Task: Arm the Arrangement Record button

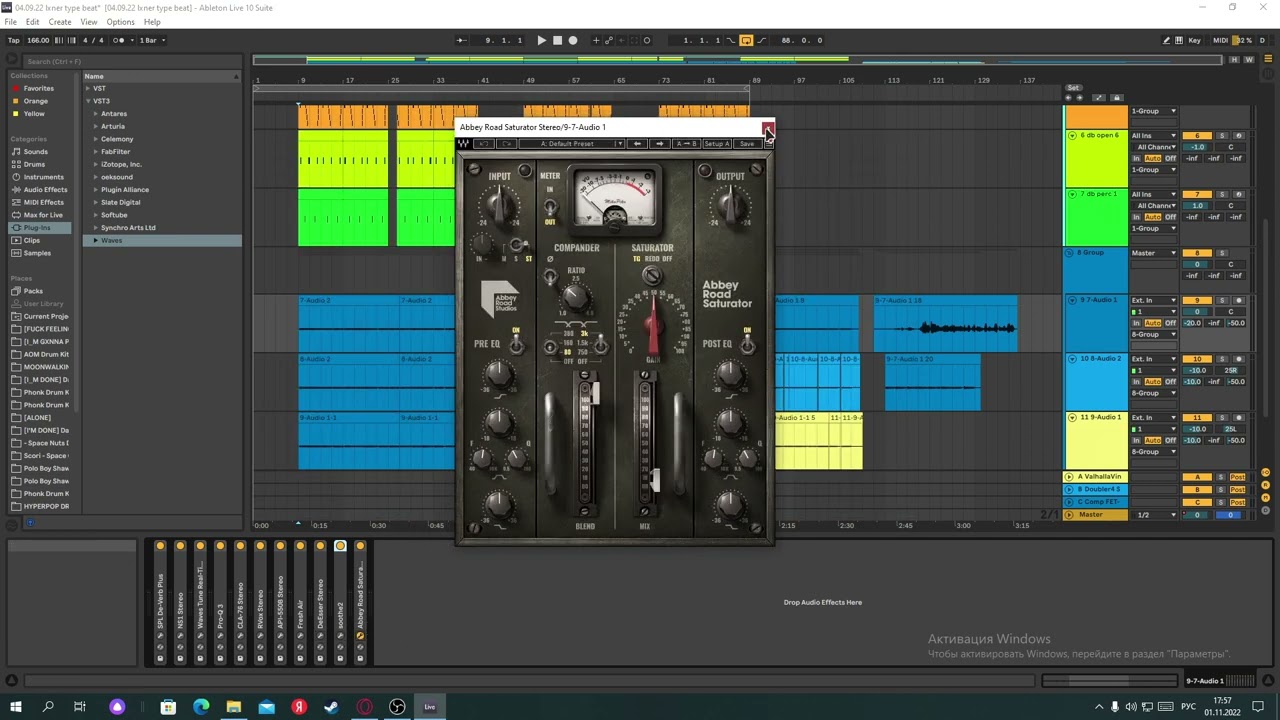Action: point(573,40)
